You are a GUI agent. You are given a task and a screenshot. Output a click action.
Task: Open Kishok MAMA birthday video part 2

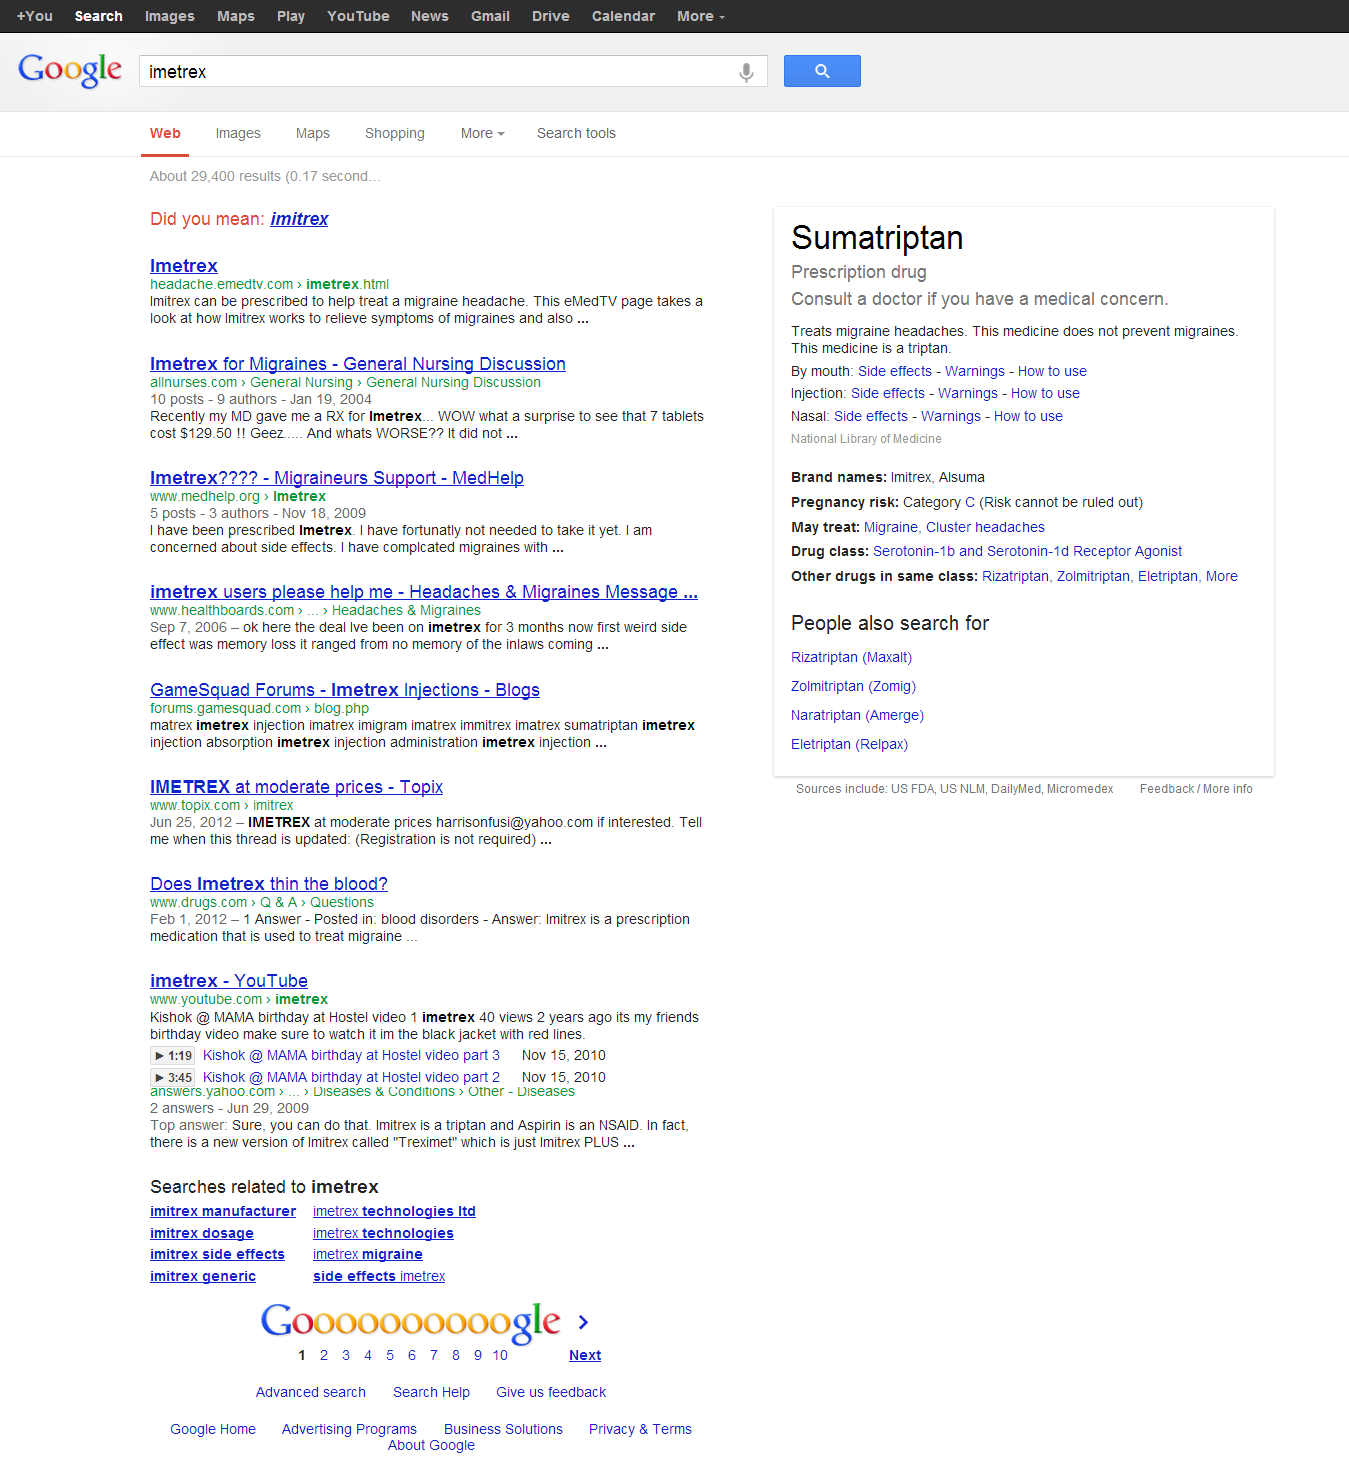pos(351,1078)
